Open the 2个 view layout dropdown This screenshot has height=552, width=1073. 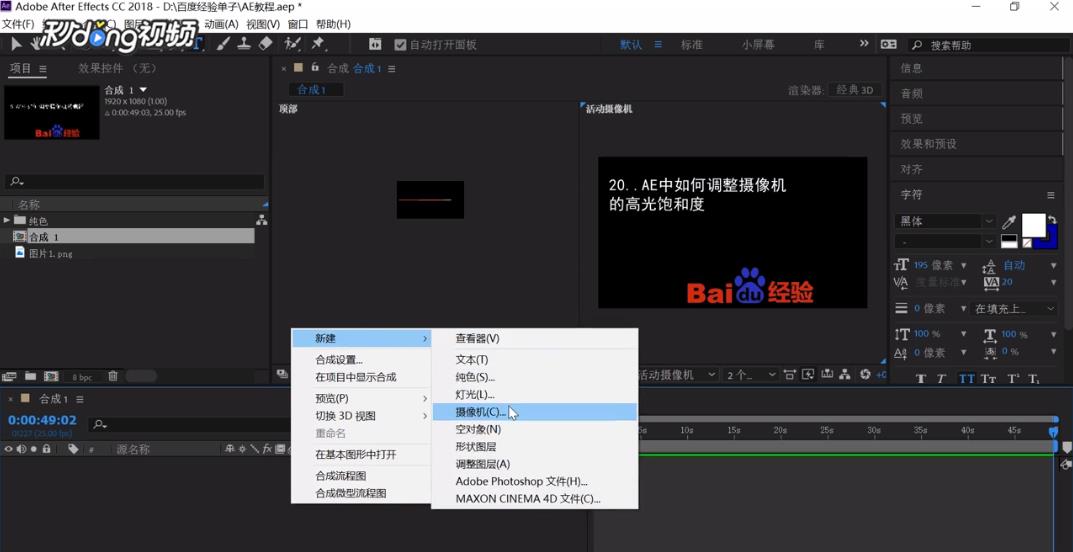coord(751,375)
